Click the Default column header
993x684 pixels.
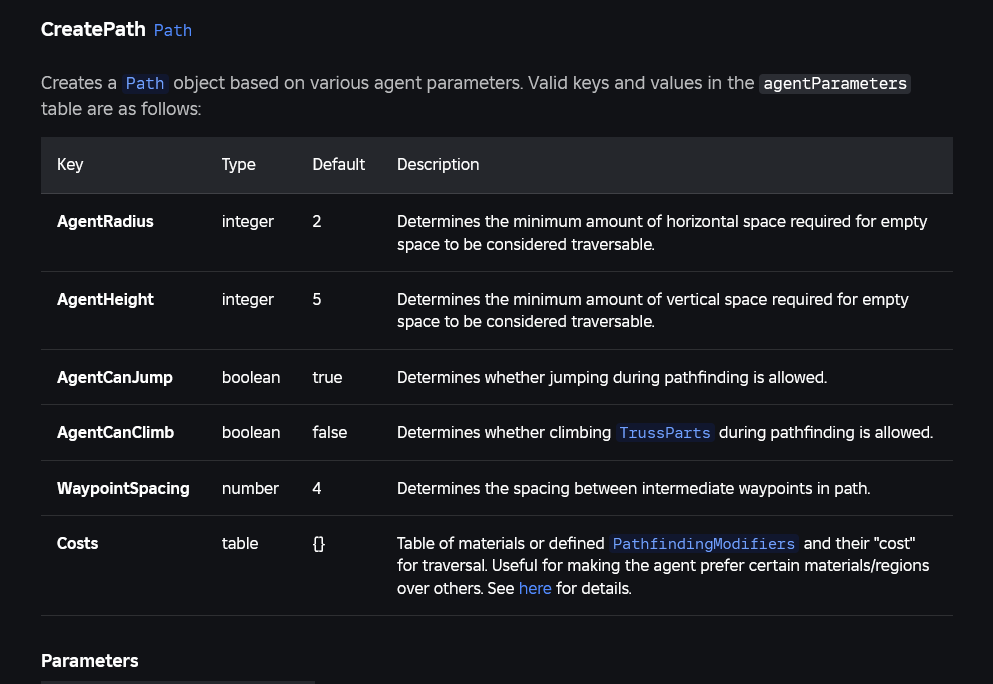click(338, 165)
